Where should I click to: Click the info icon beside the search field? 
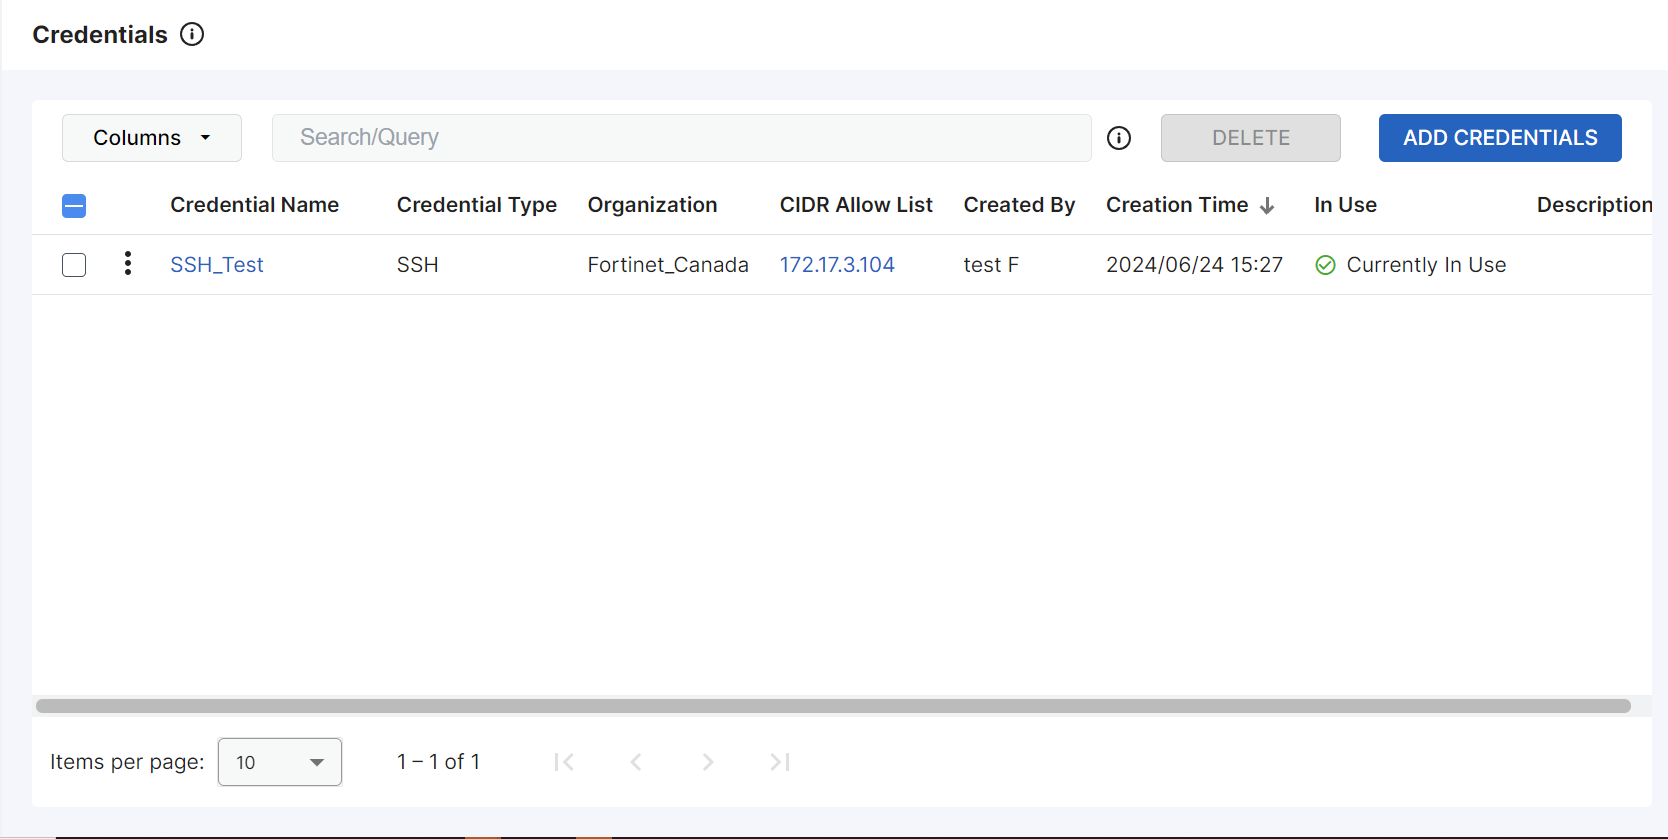coord(1119,138)
